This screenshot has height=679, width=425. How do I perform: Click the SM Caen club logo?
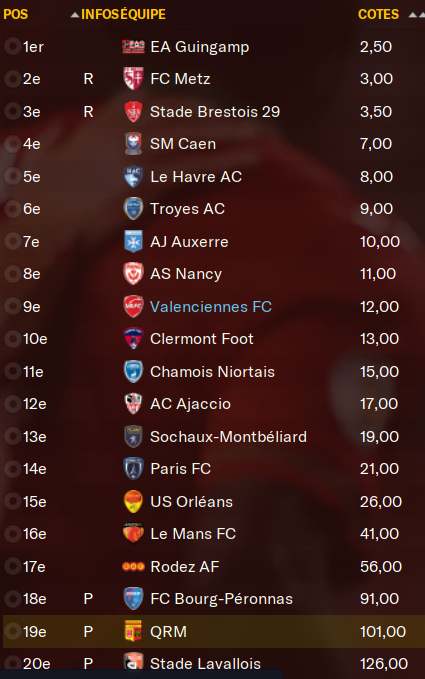(133, 144)
